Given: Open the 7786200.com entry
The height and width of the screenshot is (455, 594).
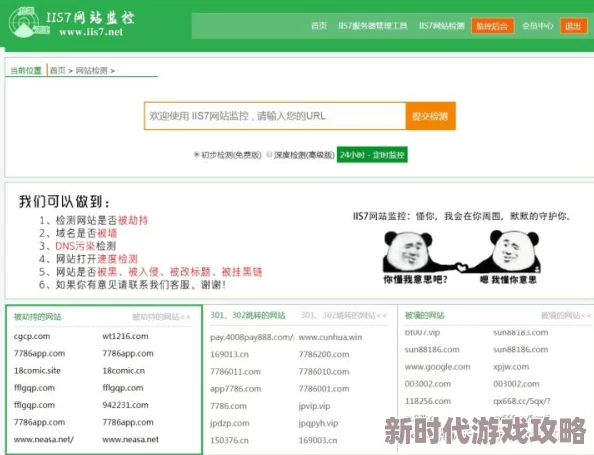Looking at the screenshot, I should tap(324, 355).
